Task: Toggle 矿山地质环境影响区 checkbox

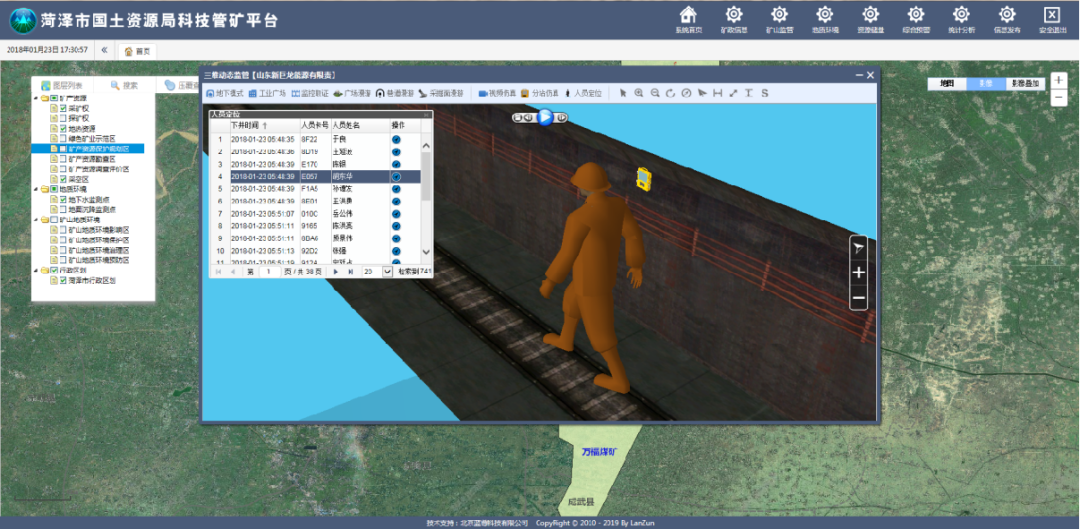Action: click(x=63, y=229)
